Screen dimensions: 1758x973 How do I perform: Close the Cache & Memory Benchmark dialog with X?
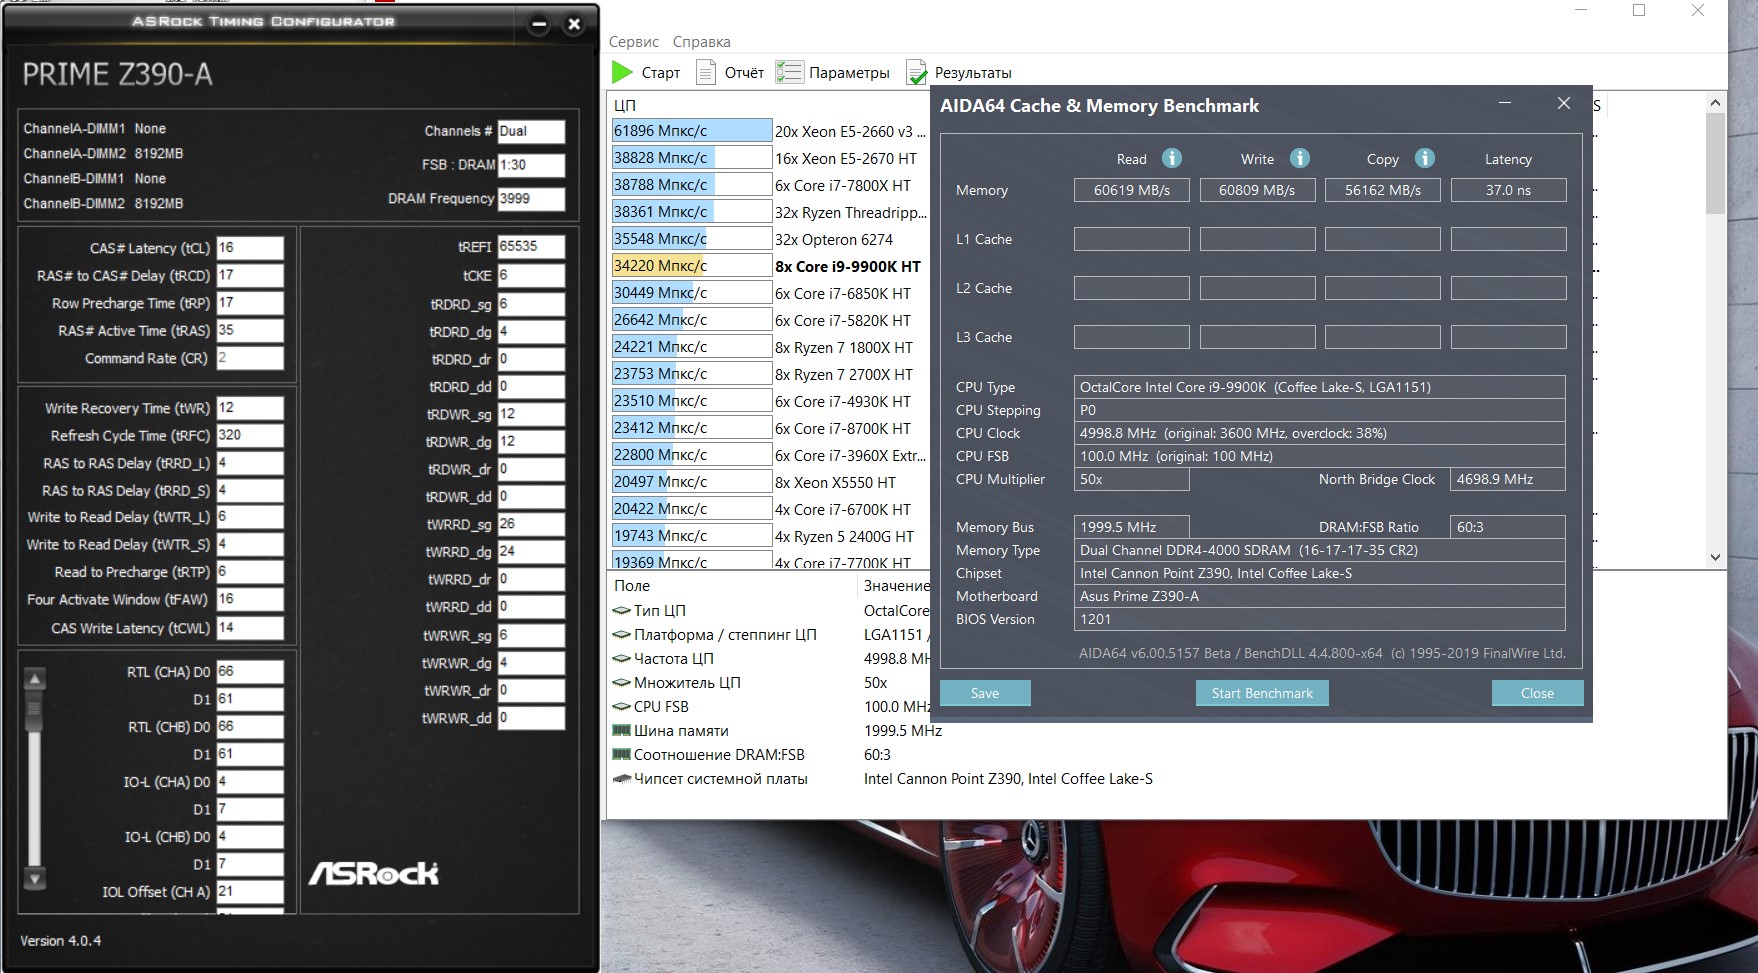coord(1564,103)
